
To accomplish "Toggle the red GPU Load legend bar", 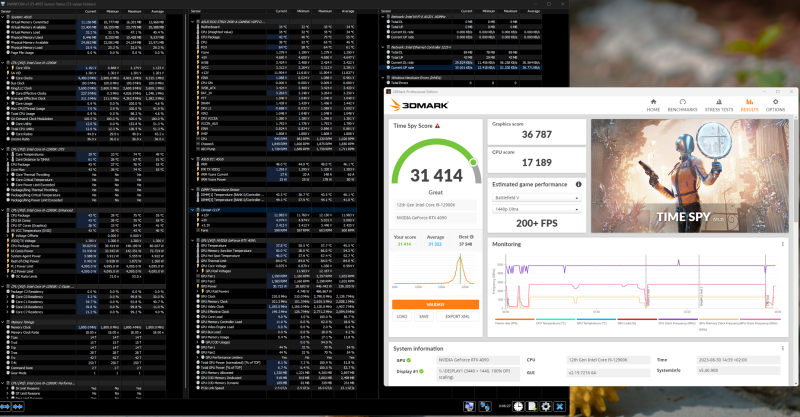I will [x=637, y=320].
